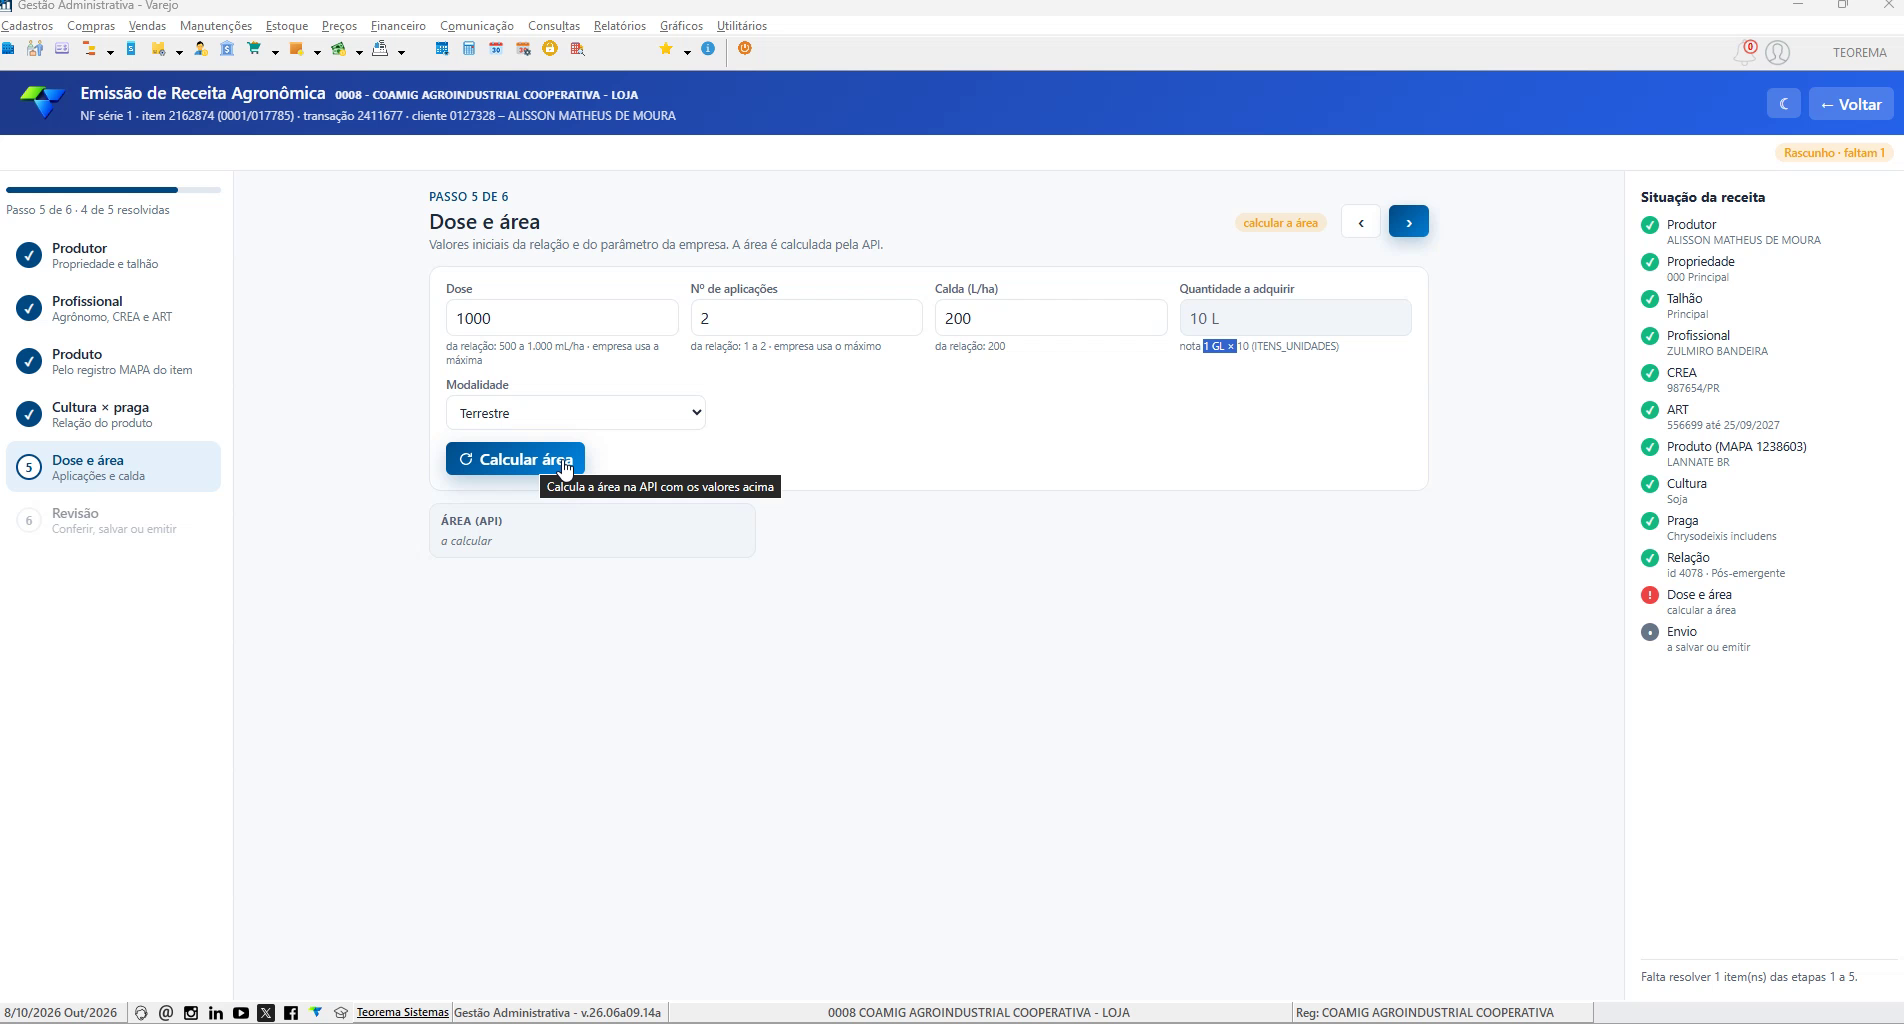Click the orange power icon in toolbar
The width and height of the screenshot is (1904, 1024).
tap(745, 48)
